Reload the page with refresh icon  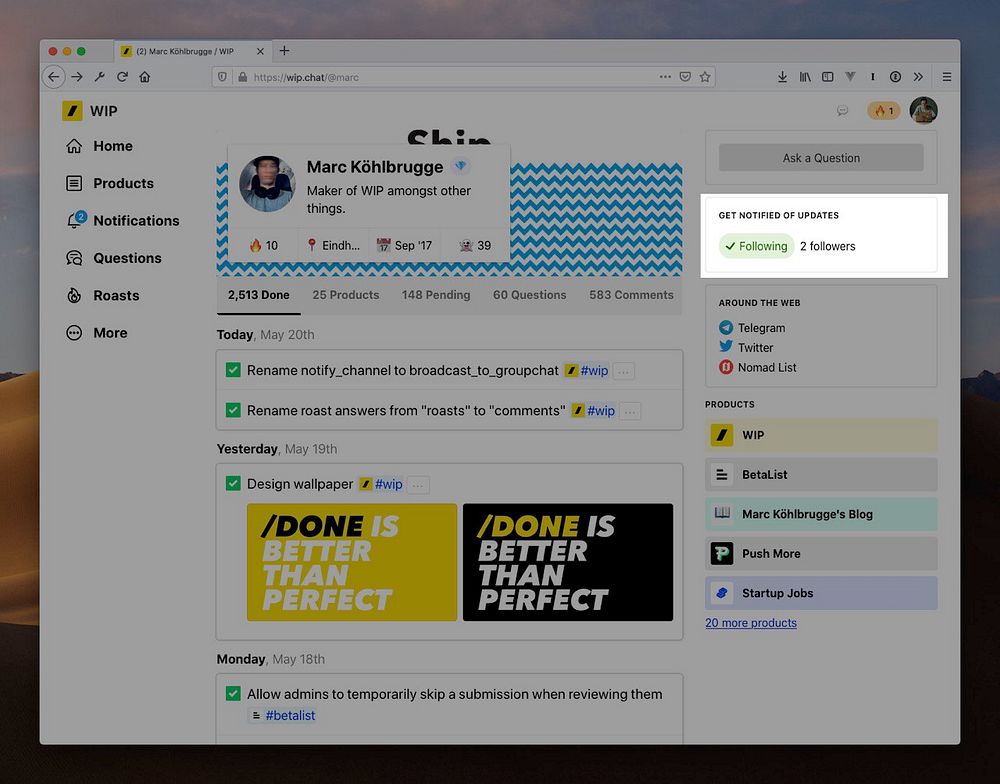[x=122, y=77]
